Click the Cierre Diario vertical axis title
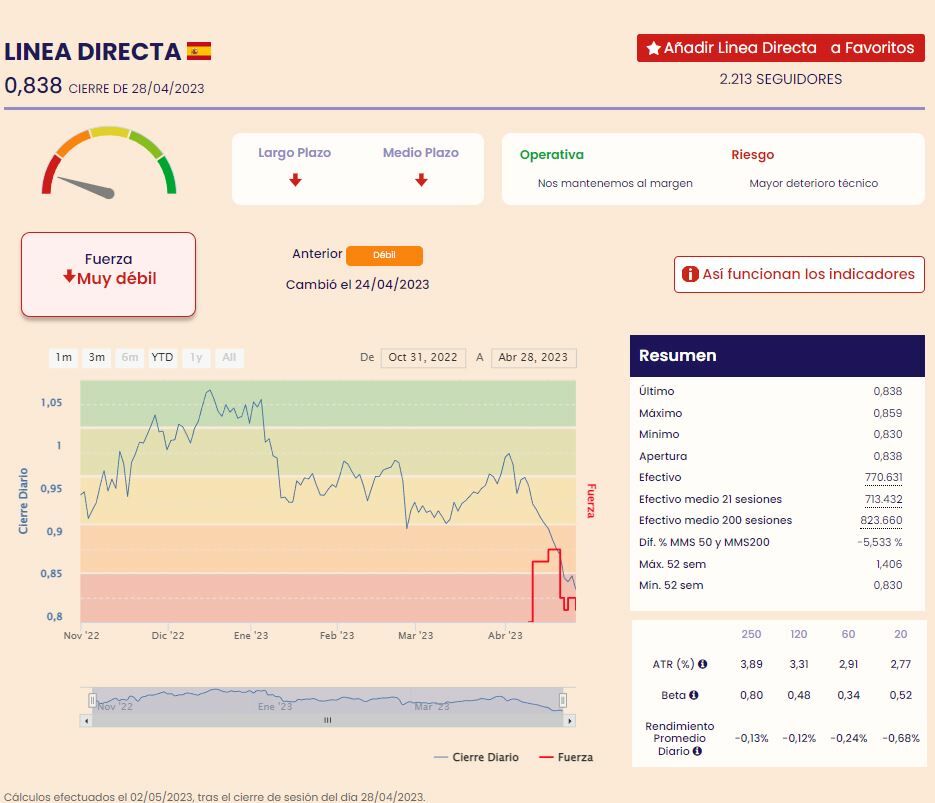This screenshot has width=935, height=803. (x=23, y=501)
